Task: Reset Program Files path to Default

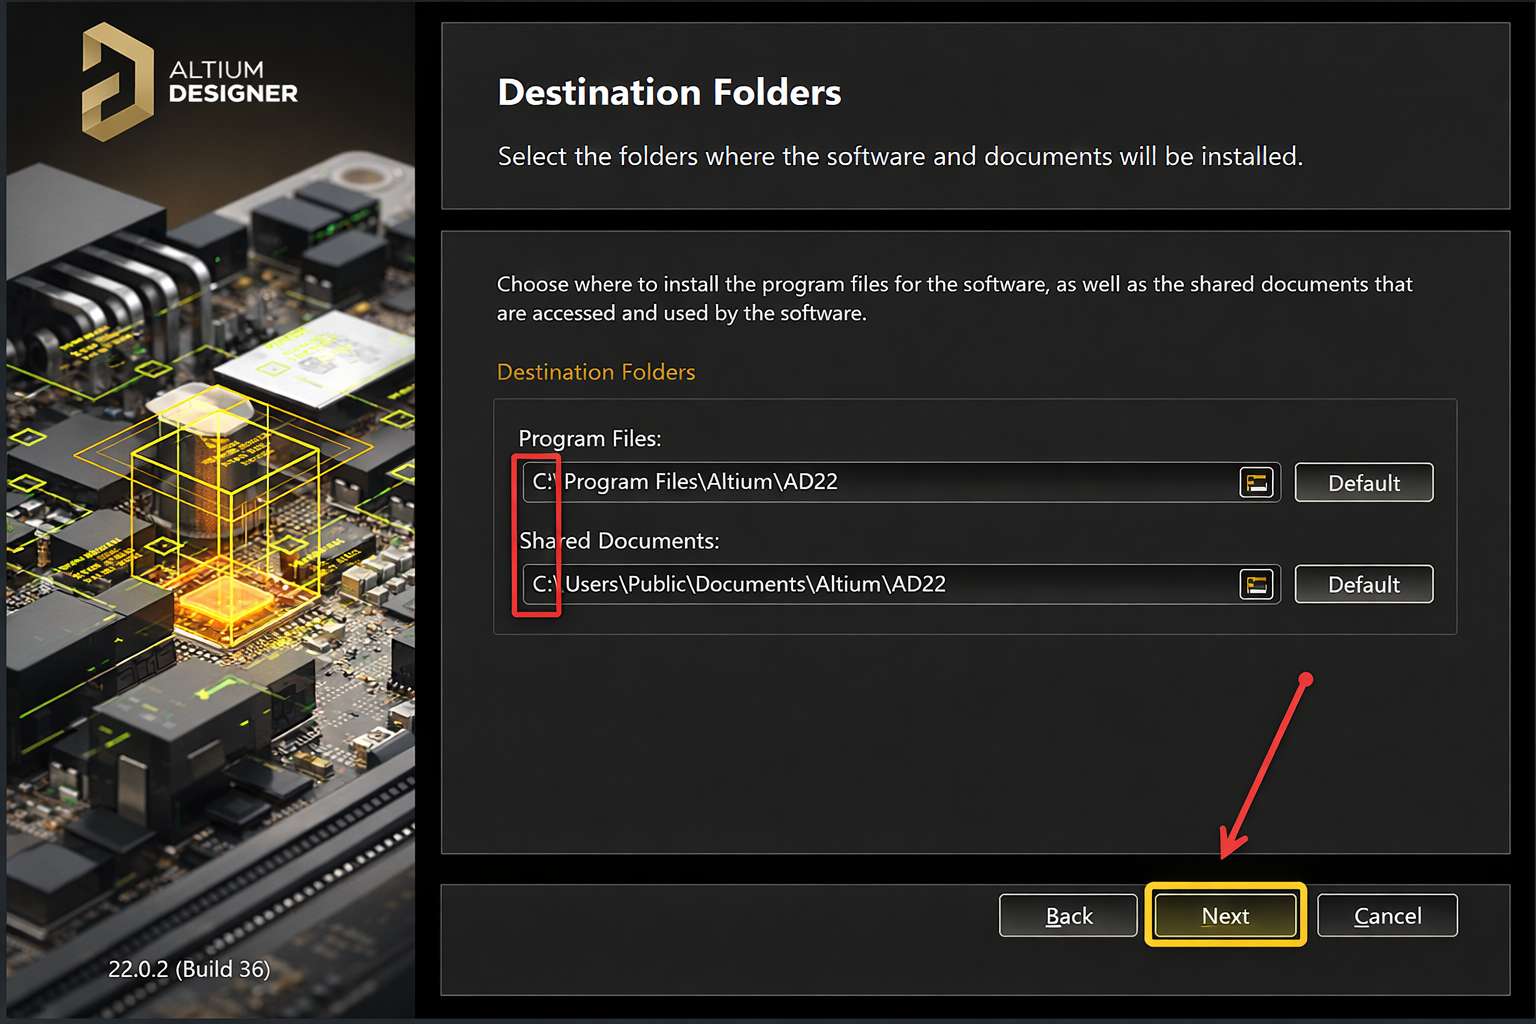Action: (x=1364, y=483)
